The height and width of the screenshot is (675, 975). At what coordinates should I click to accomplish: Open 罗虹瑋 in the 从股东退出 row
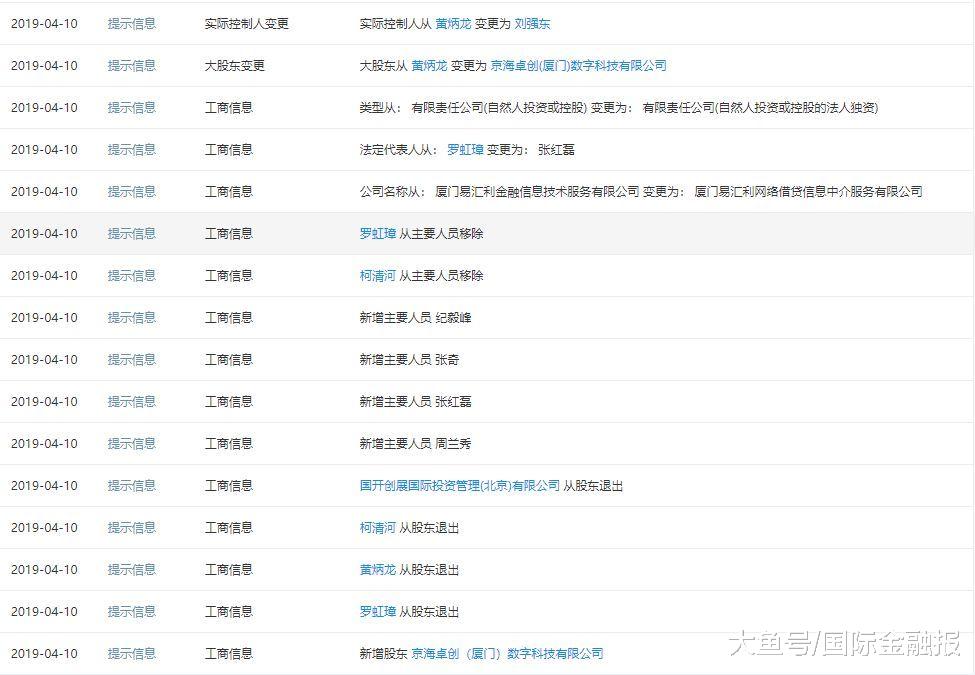[x=378, y=611]
